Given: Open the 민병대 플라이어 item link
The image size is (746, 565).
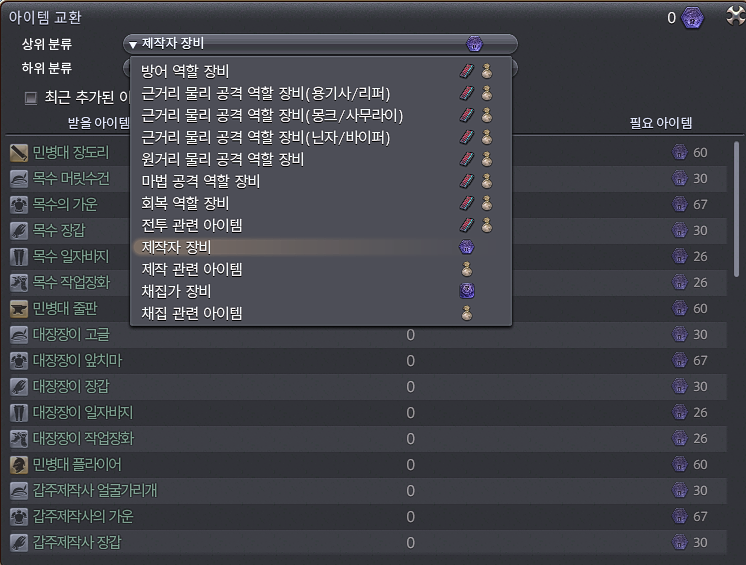Looking at the screenshot, I should coord(77,465).
